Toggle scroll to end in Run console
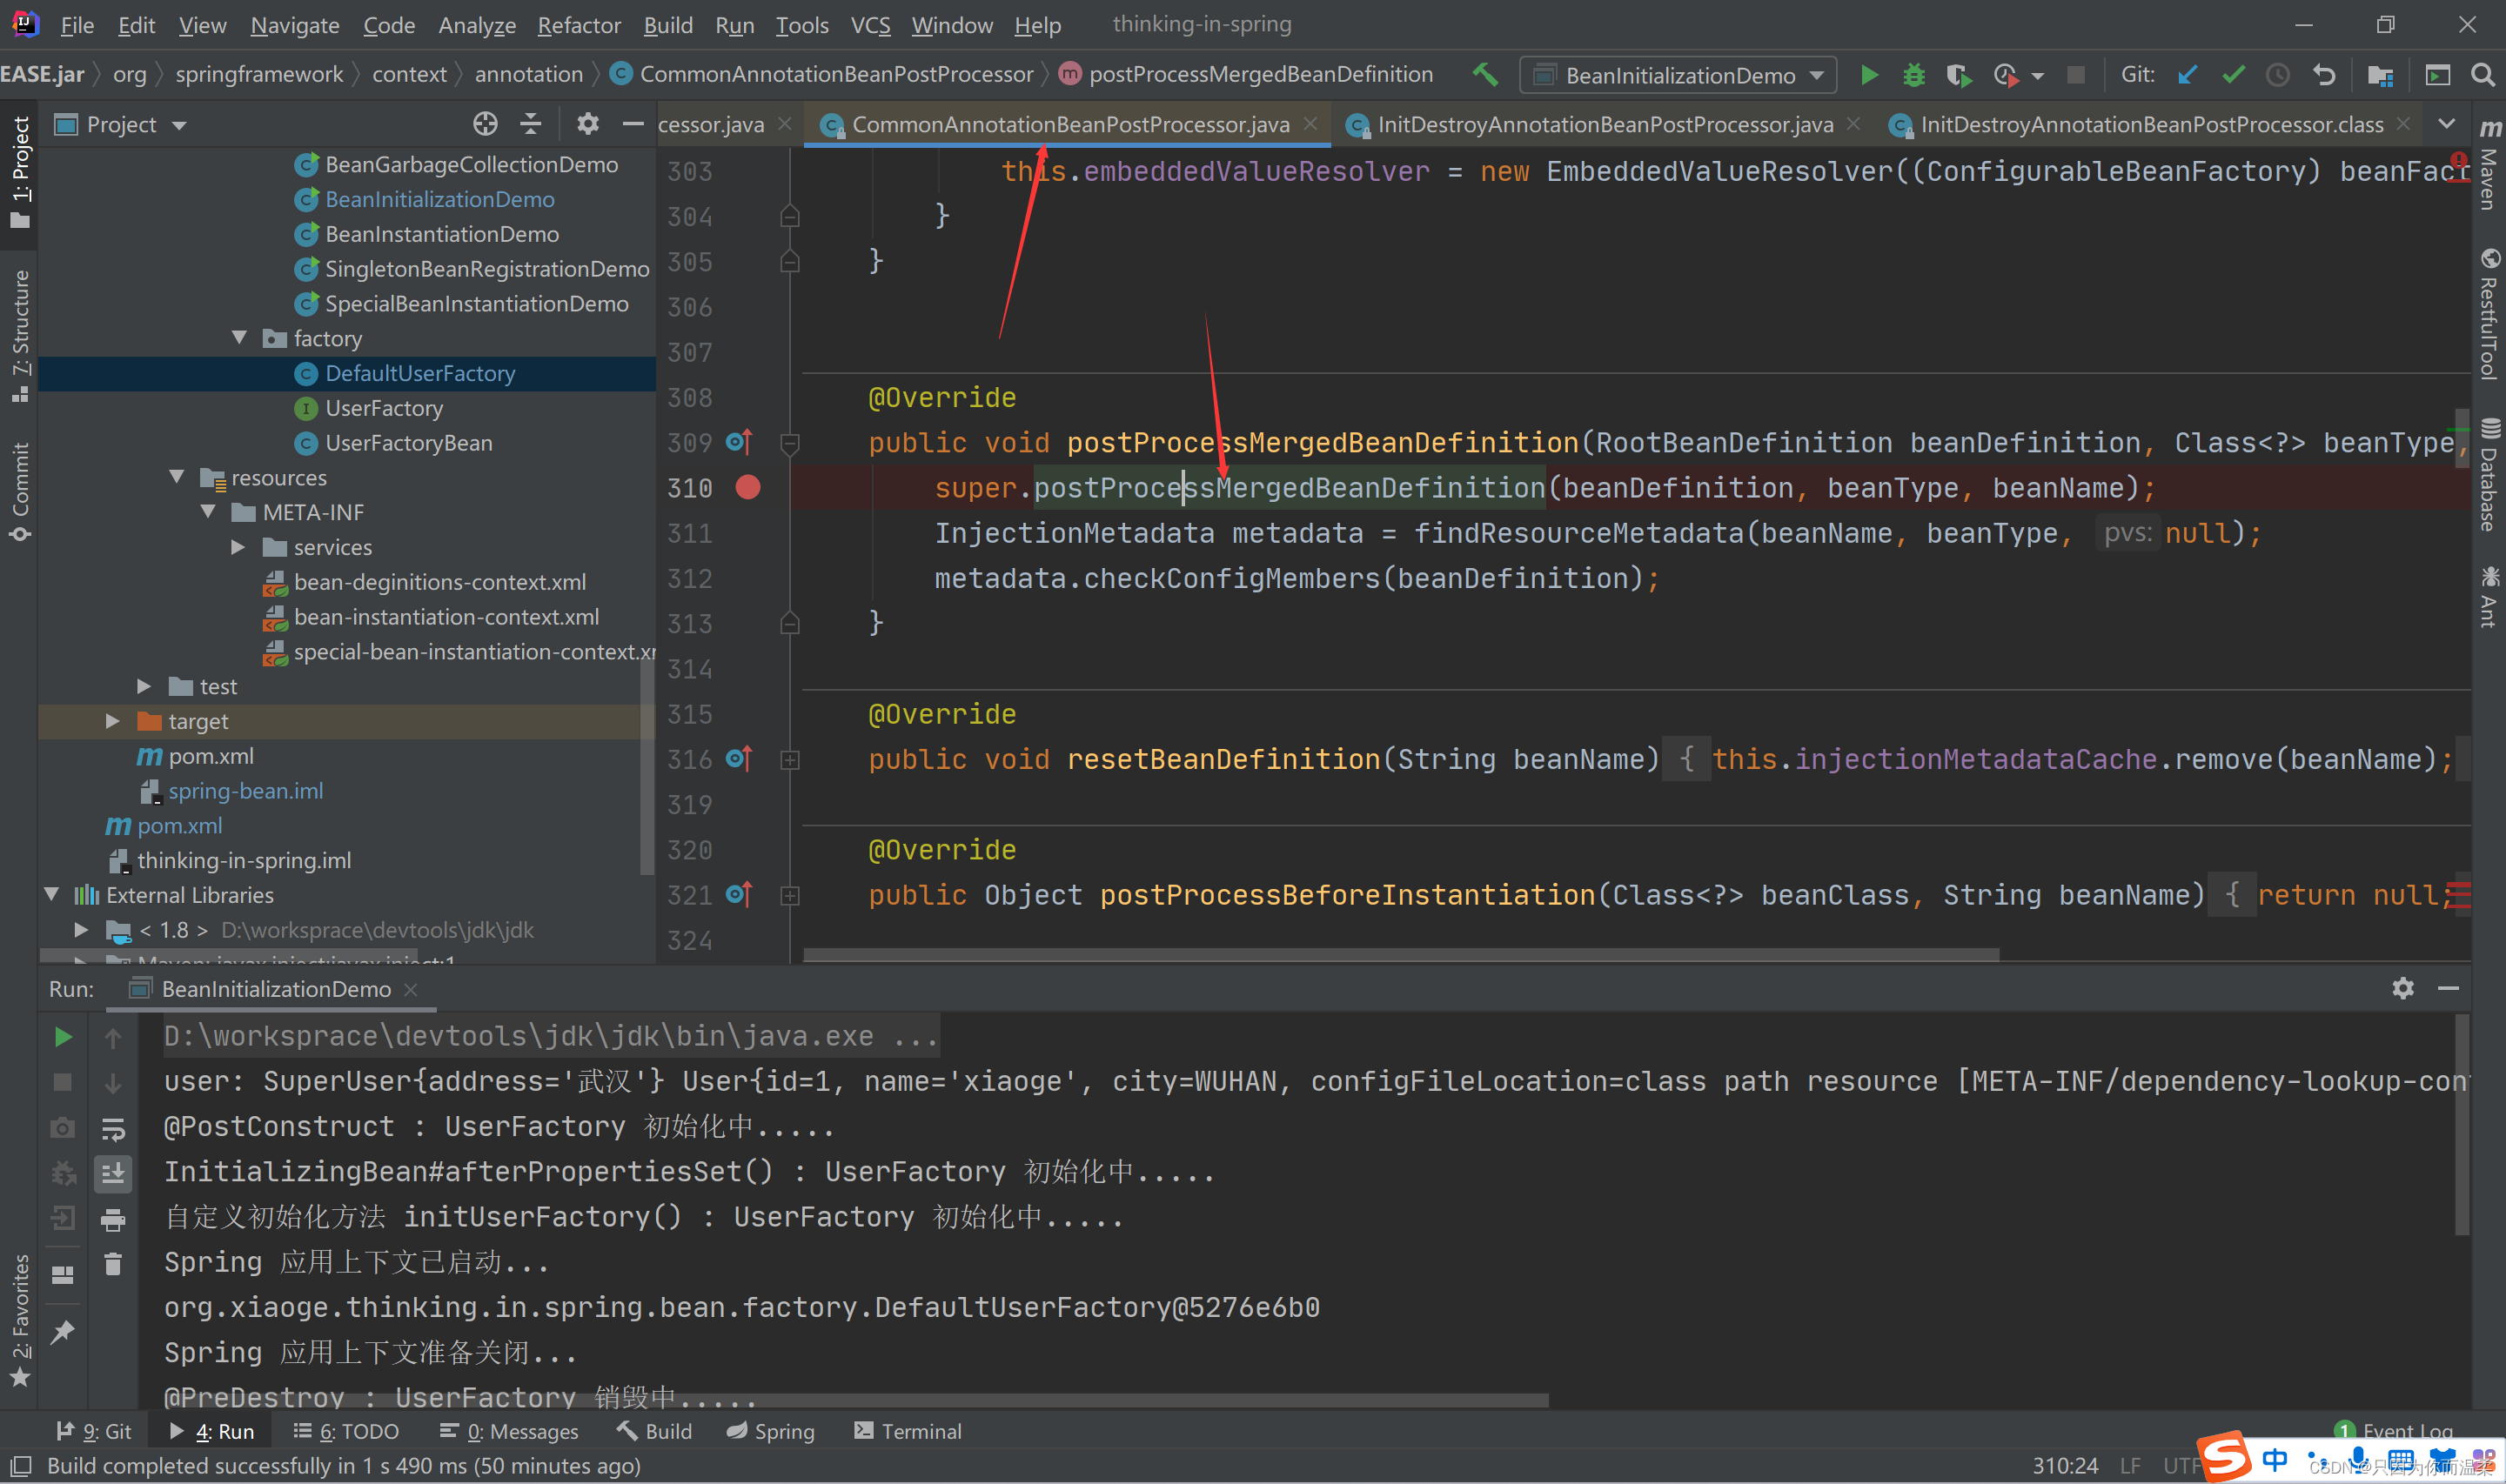The height and width of the screenshot is (1484, 2506). point(113,1174)
